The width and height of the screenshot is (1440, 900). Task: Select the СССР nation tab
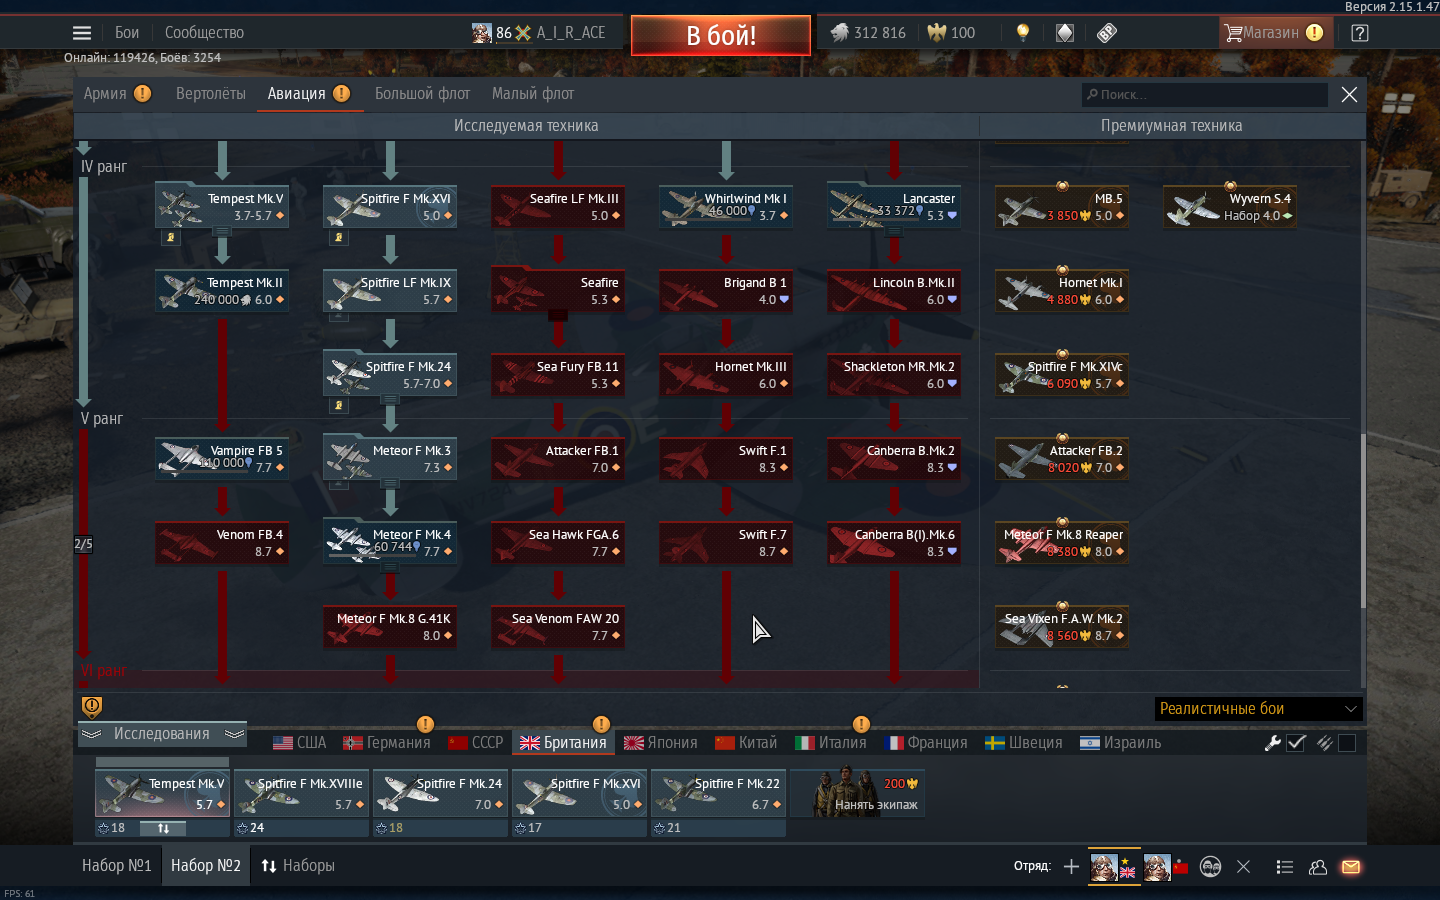tap(476, 743)
